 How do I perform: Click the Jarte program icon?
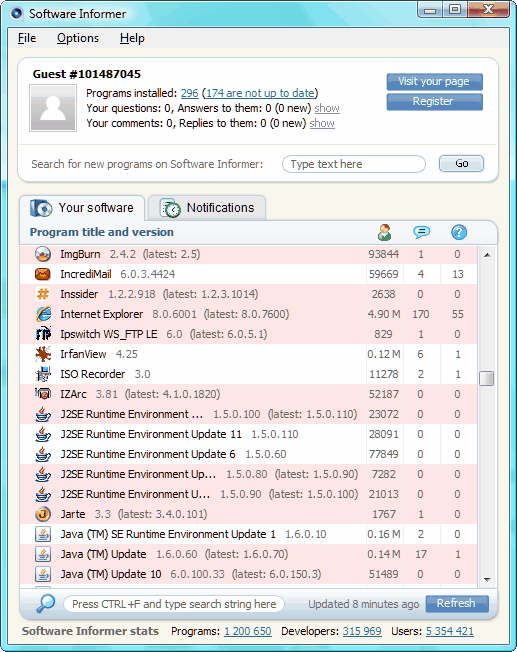tap(43, 514)
